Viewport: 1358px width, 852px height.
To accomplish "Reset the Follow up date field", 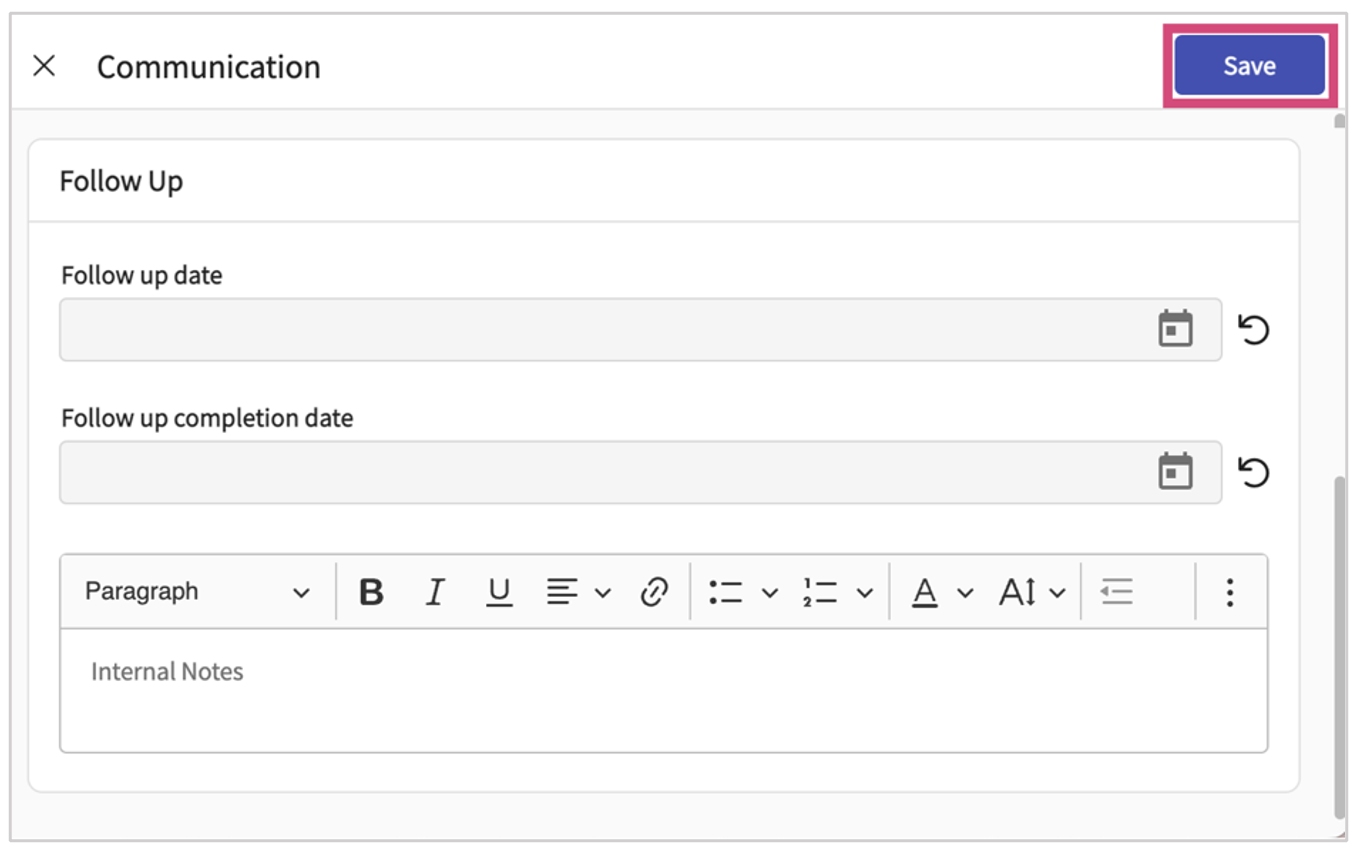I will pyautogui.click(x=1253, y=329).
